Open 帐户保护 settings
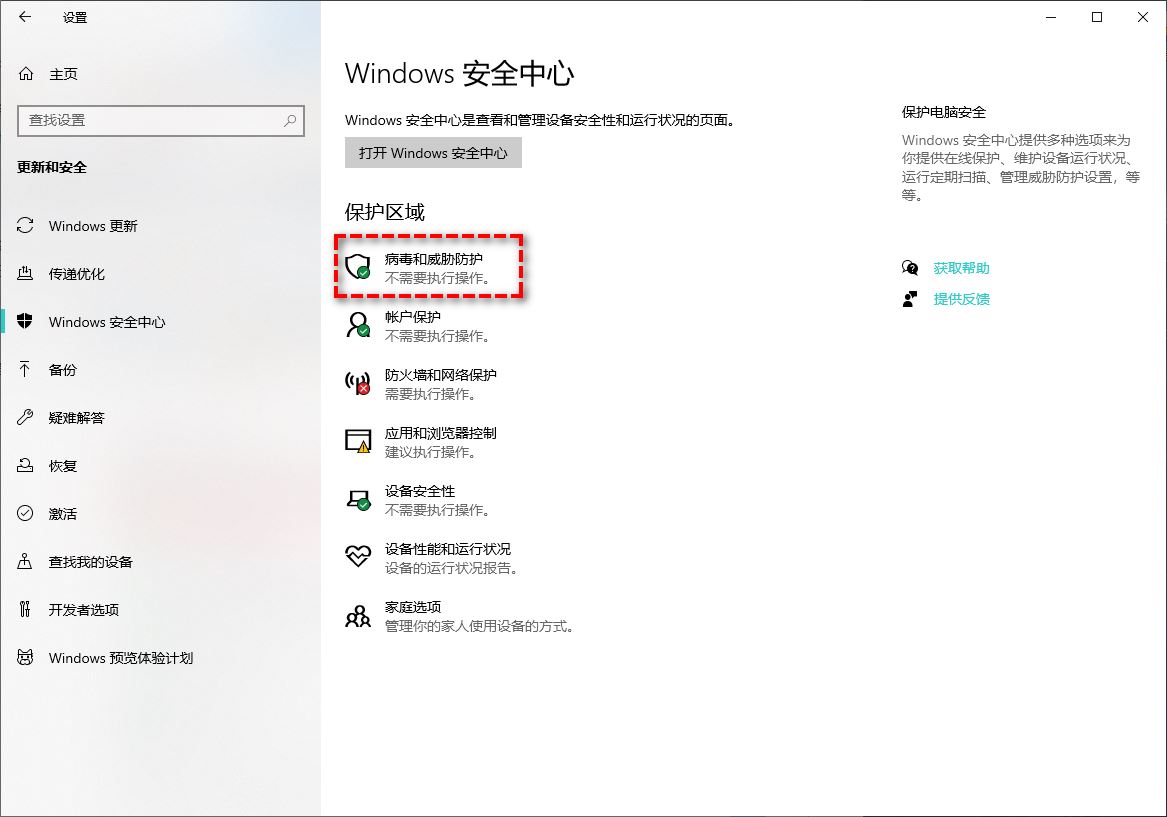The height and width of the screenshot is (817, 1167). coord(414,326)
